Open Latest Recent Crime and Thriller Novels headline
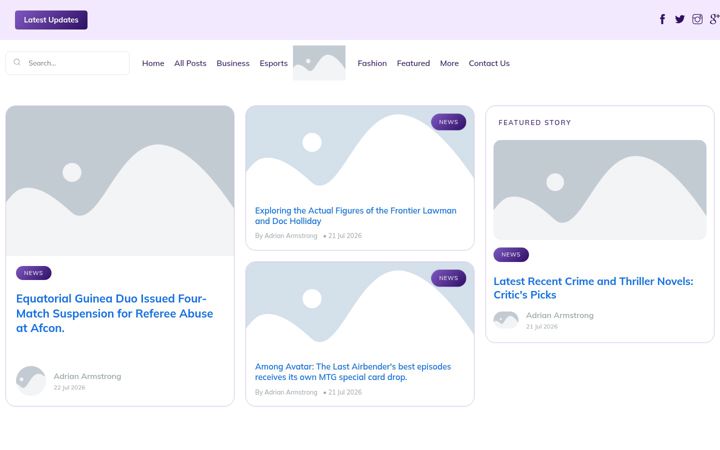Screen dimensions: 720x450 (x=593, y=288)
